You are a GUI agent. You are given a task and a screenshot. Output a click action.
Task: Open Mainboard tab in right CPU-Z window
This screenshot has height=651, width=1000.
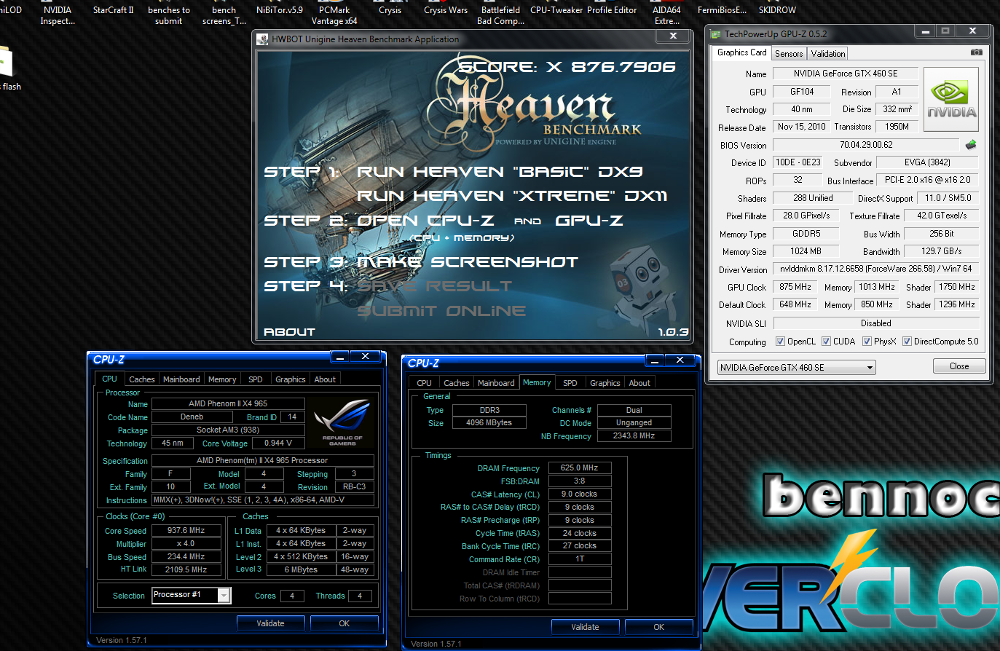coord(496,383)
